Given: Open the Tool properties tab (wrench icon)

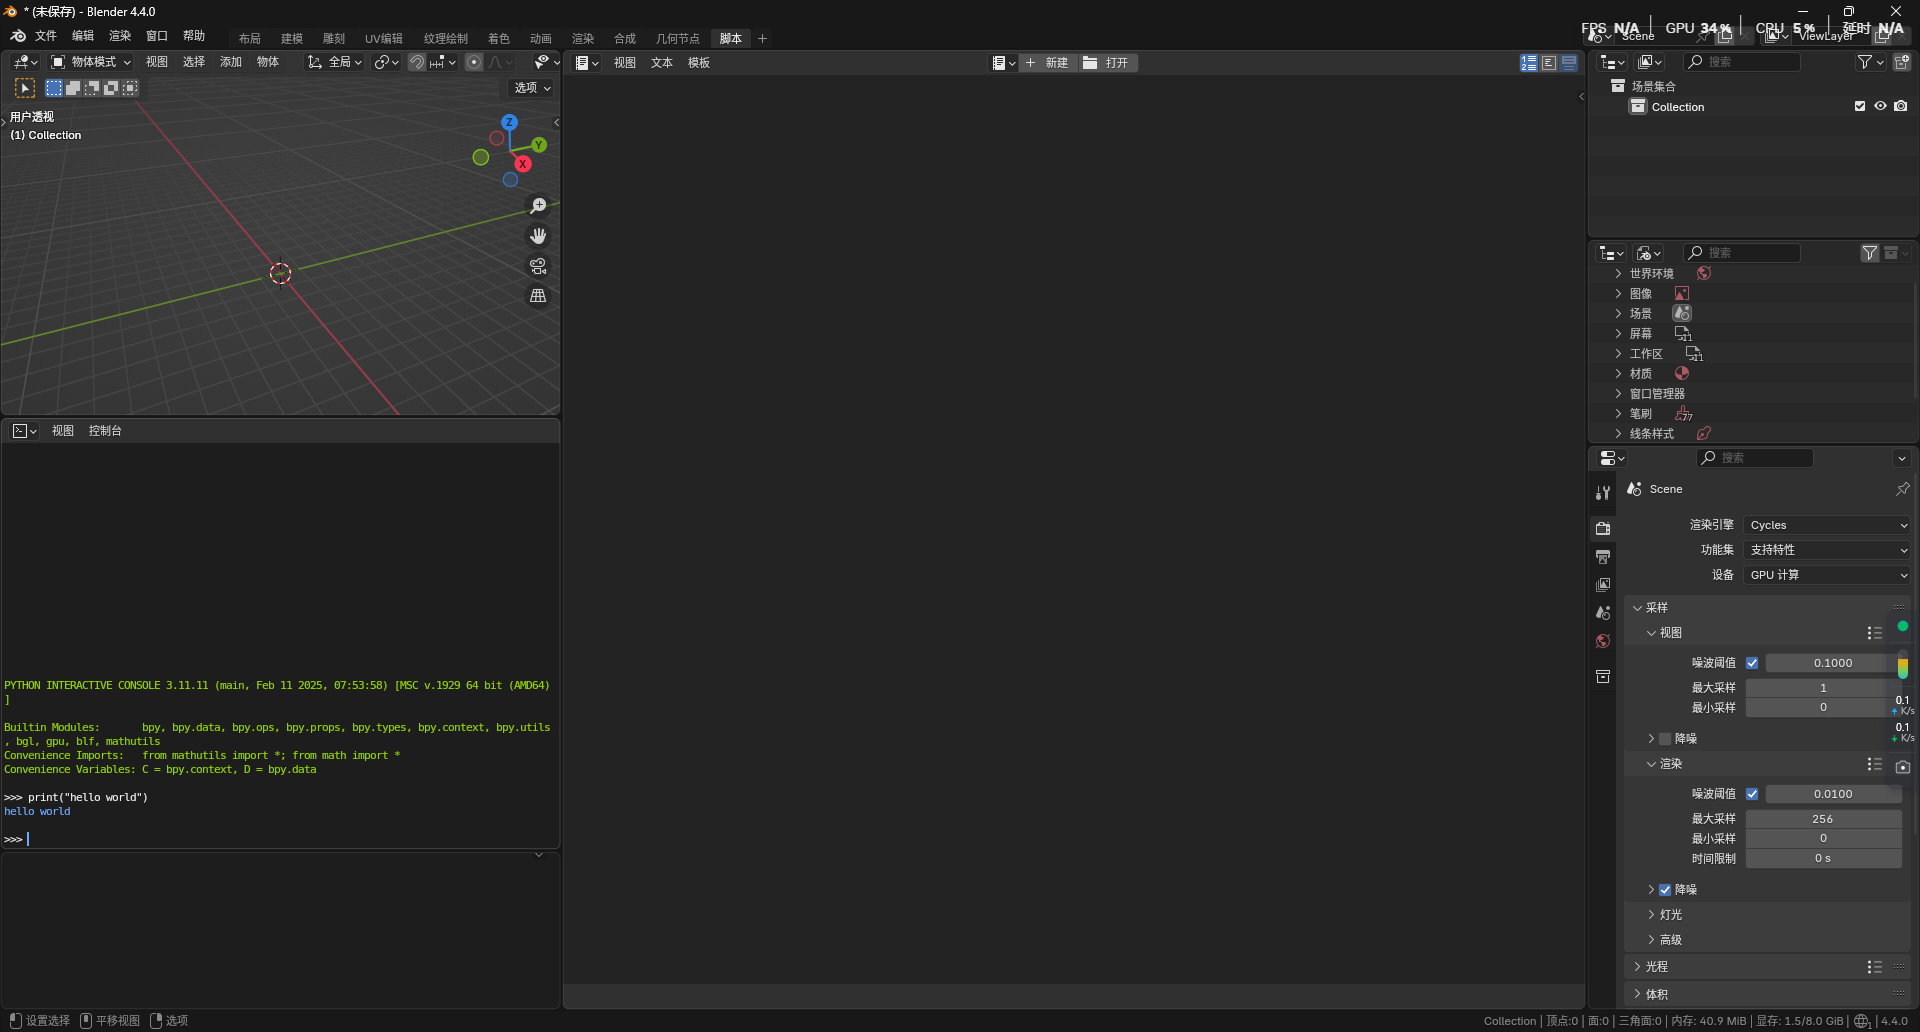Looking at the screenshot, I should click(1603, 493).
